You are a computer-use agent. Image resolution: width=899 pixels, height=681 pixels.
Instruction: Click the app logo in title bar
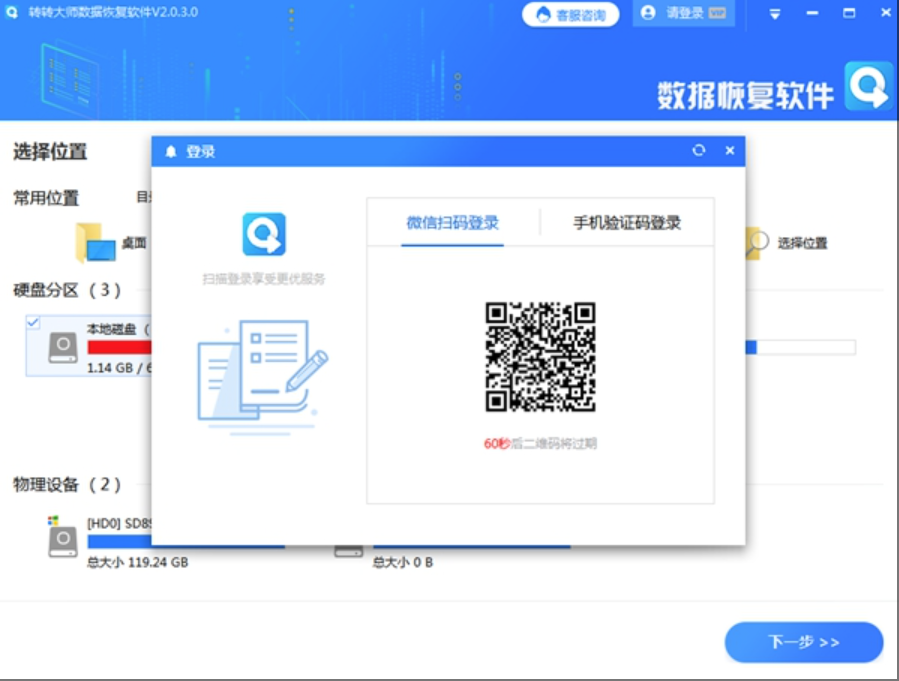(12, 12)
